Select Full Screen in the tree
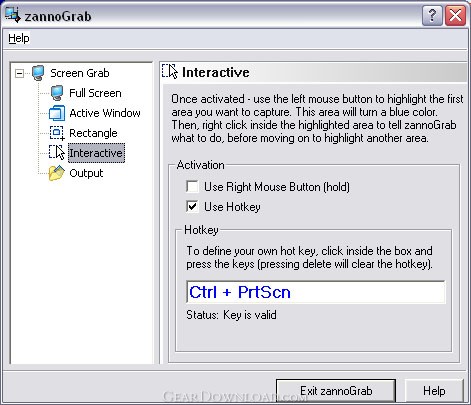The width and height of the screenshot is (471, 405). (95, 93)
